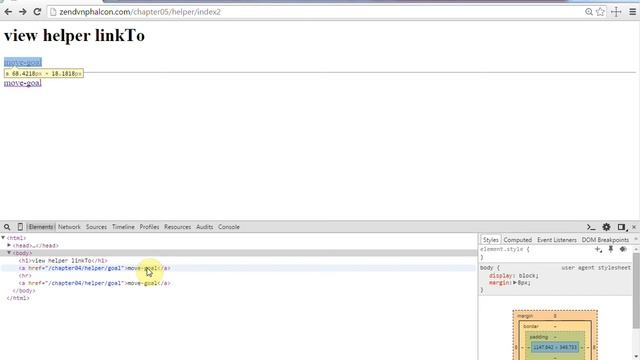Collapse the body node arrow
The width and height of the screenshot is (640, 360).
[x=9, y=253]
